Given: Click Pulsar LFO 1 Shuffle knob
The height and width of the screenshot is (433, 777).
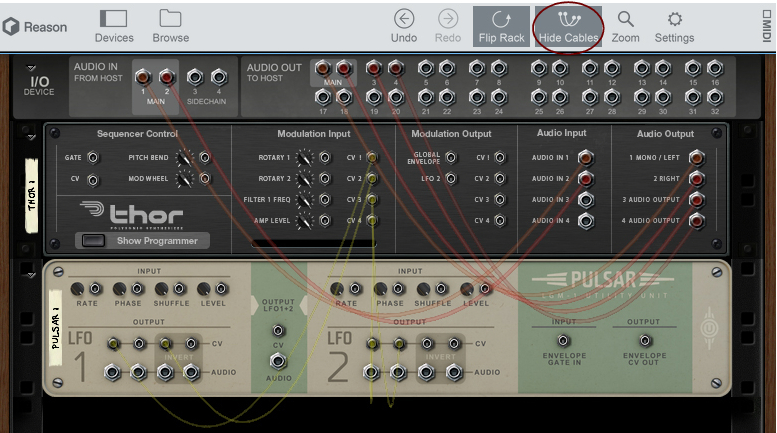Looking at the screenshot, I should coord(162,288).
